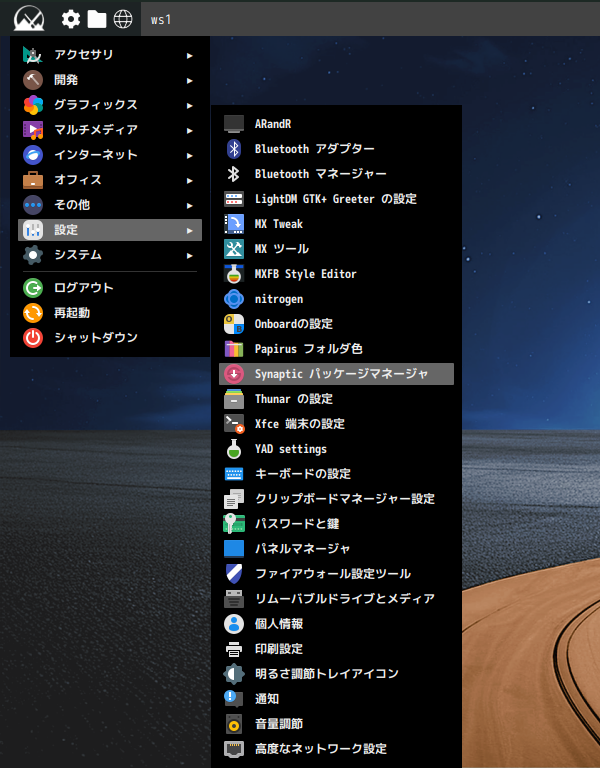Open ファイアウォール設定ツール entry

[x=336, y=574]
